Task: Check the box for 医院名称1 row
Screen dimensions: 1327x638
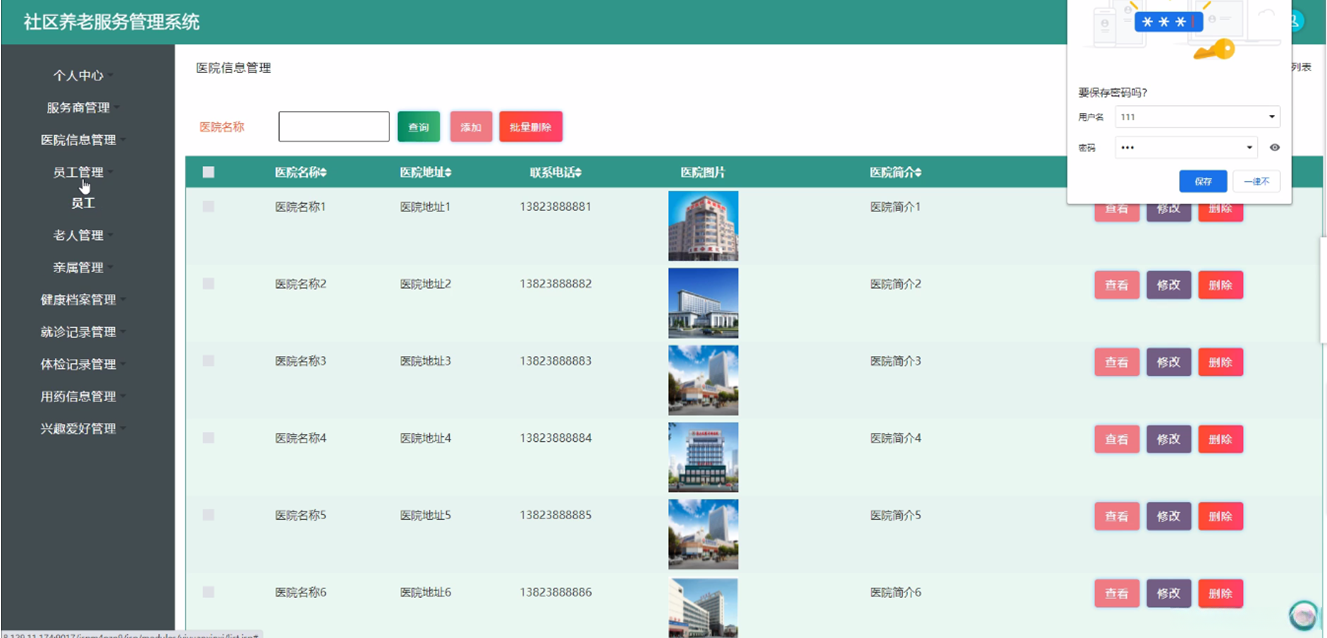Action: 208,206
